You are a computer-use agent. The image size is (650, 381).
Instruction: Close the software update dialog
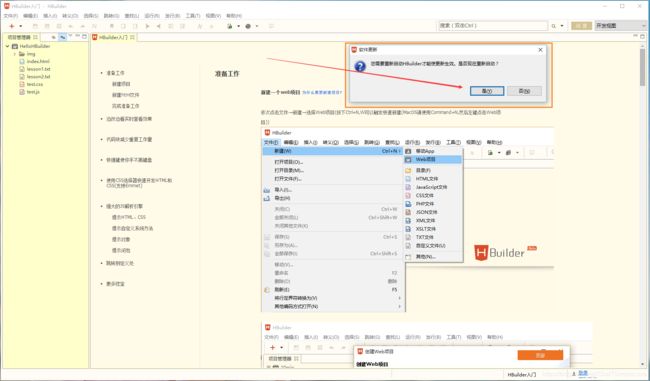540,50
